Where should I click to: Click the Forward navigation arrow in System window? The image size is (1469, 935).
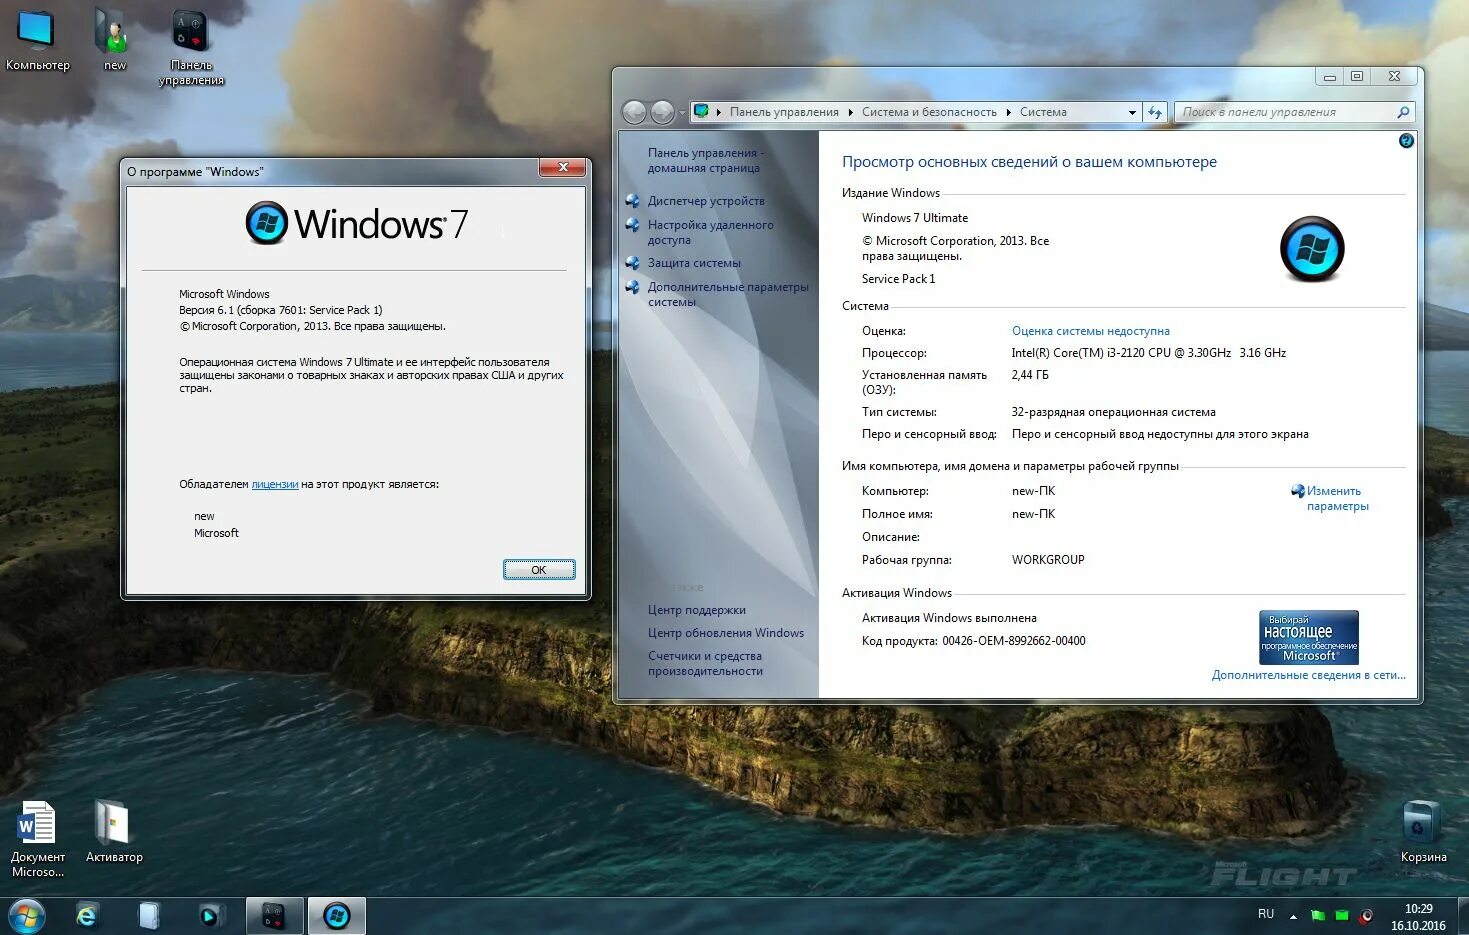pyautogui.click(x=662, y=112)
